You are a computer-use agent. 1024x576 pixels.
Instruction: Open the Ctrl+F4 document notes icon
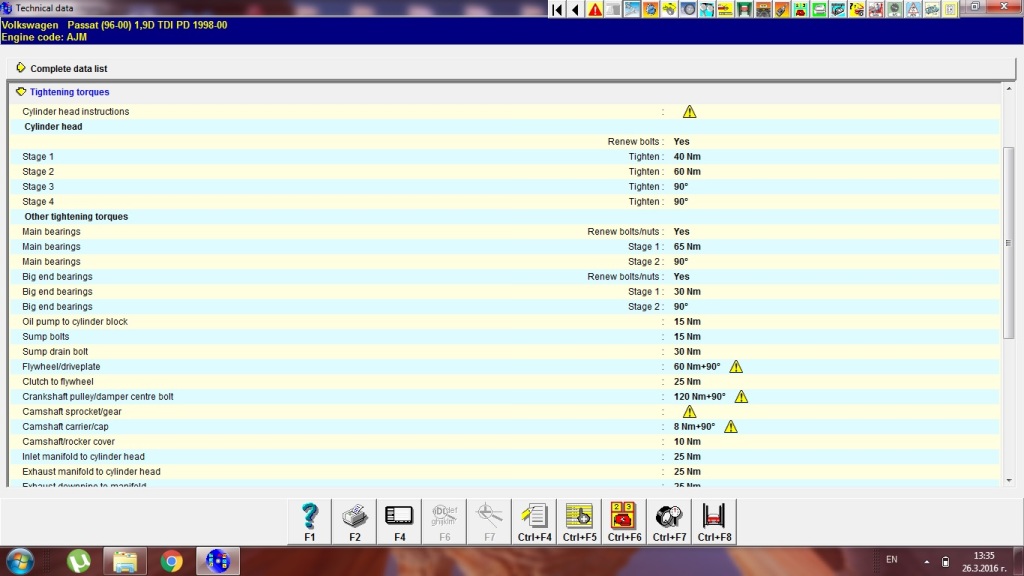click(x=535, y=521)
